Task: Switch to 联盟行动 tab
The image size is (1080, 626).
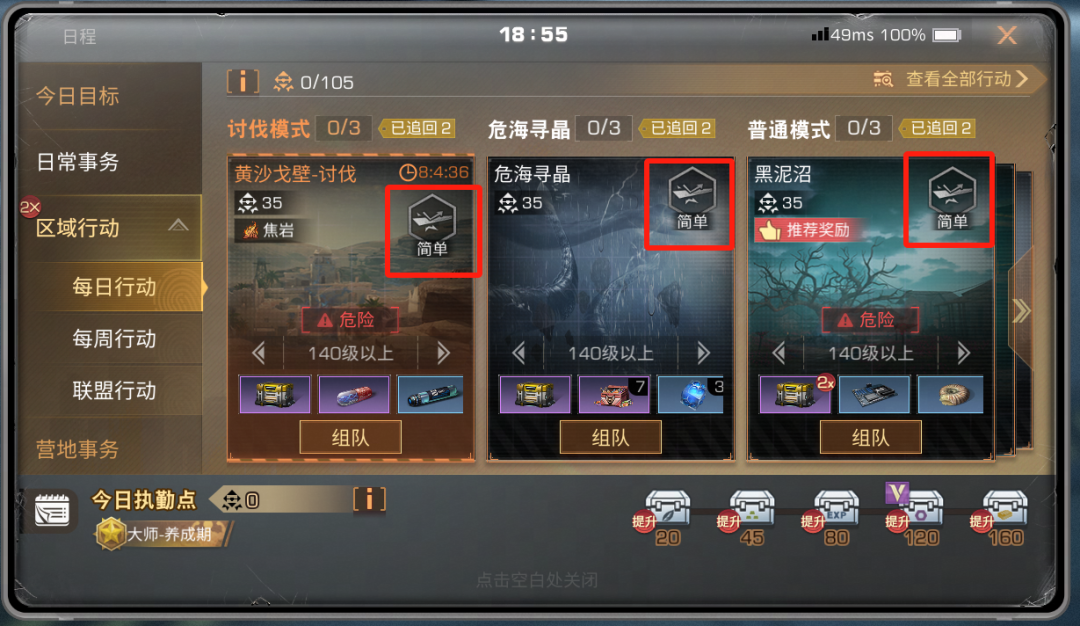Action: pyautogui.click(x=114, y=390)
